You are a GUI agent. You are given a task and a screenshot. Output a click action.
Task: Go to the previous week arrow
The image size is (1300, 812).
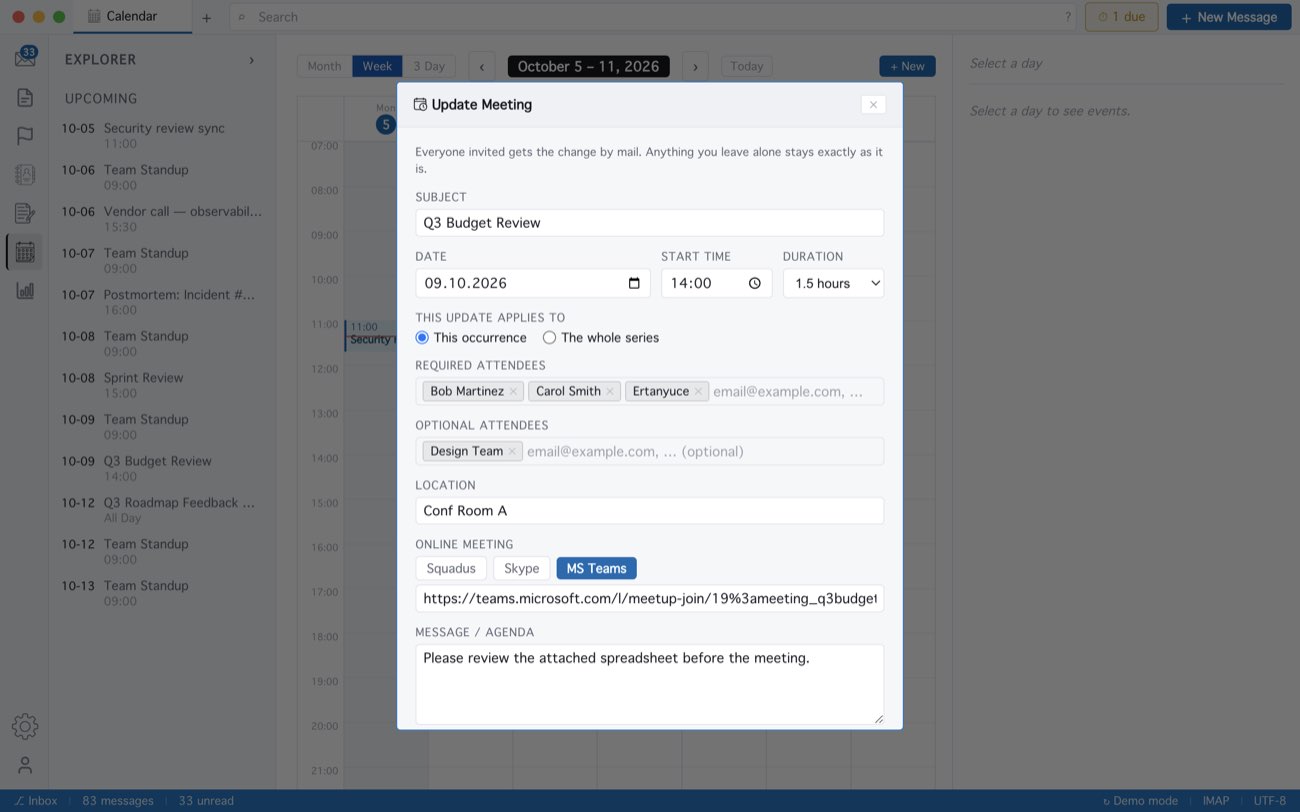[x=482, y=66]
